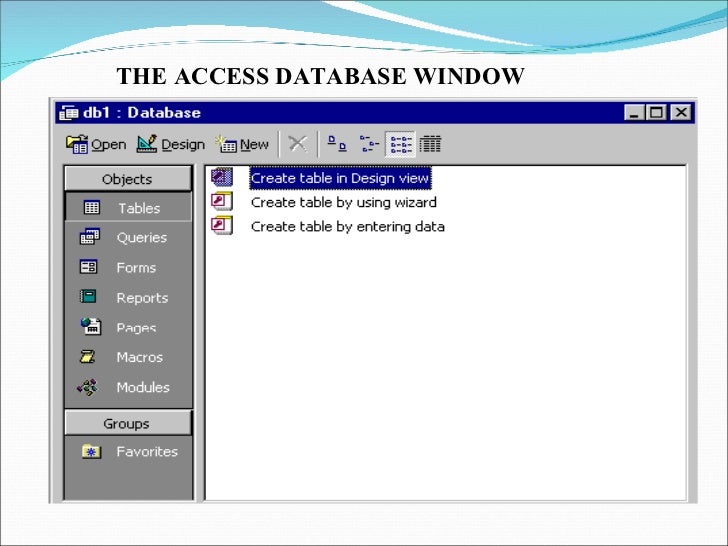Select 'Create table by entering data'
This screenshot has width=728, height=546.
(348, 227)
